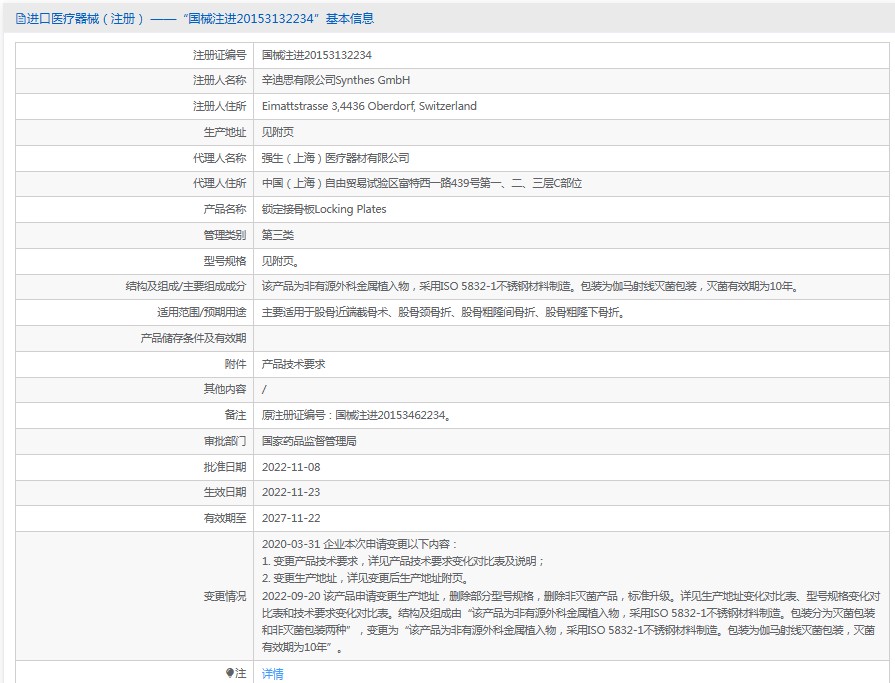The image size is (895, 683).
Task: Click the 注册人名称 row label
Action: pyautogui.click(x=219, y=80)
